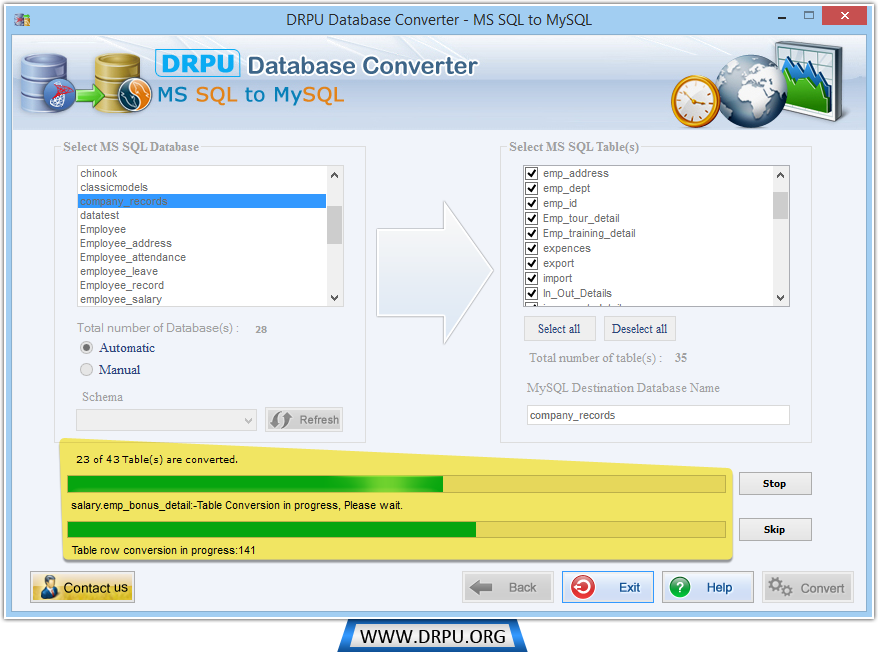Select employee_salary database
The image size is (878, 652).
pos(202,299)
